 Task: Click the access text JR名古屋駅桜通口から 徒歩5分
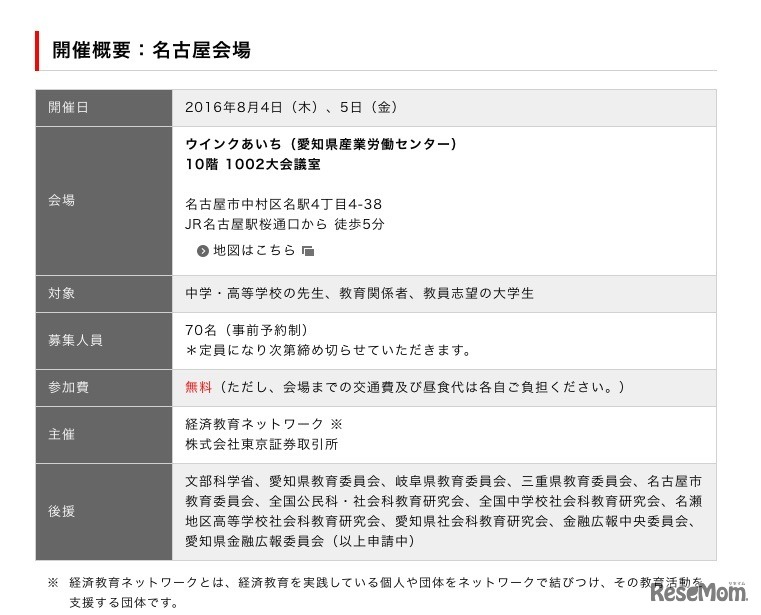pos(285,224)
